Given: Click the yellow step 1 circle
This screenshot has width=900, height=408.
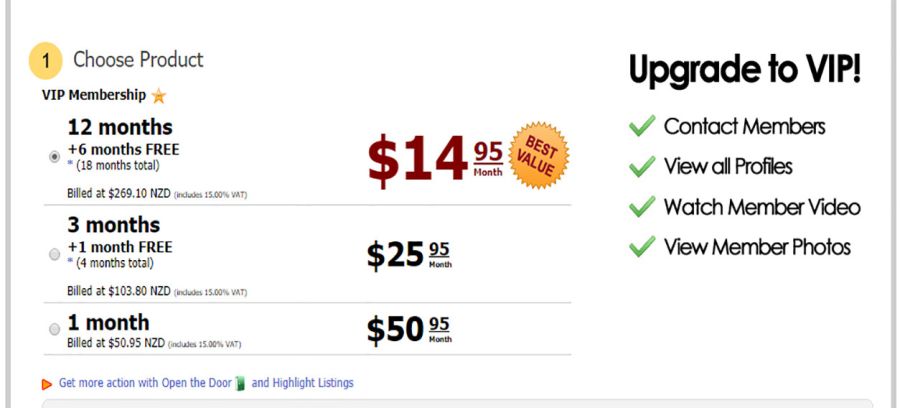Looking at the screenshot, I should pyautogui.click(x=46, y=61).
